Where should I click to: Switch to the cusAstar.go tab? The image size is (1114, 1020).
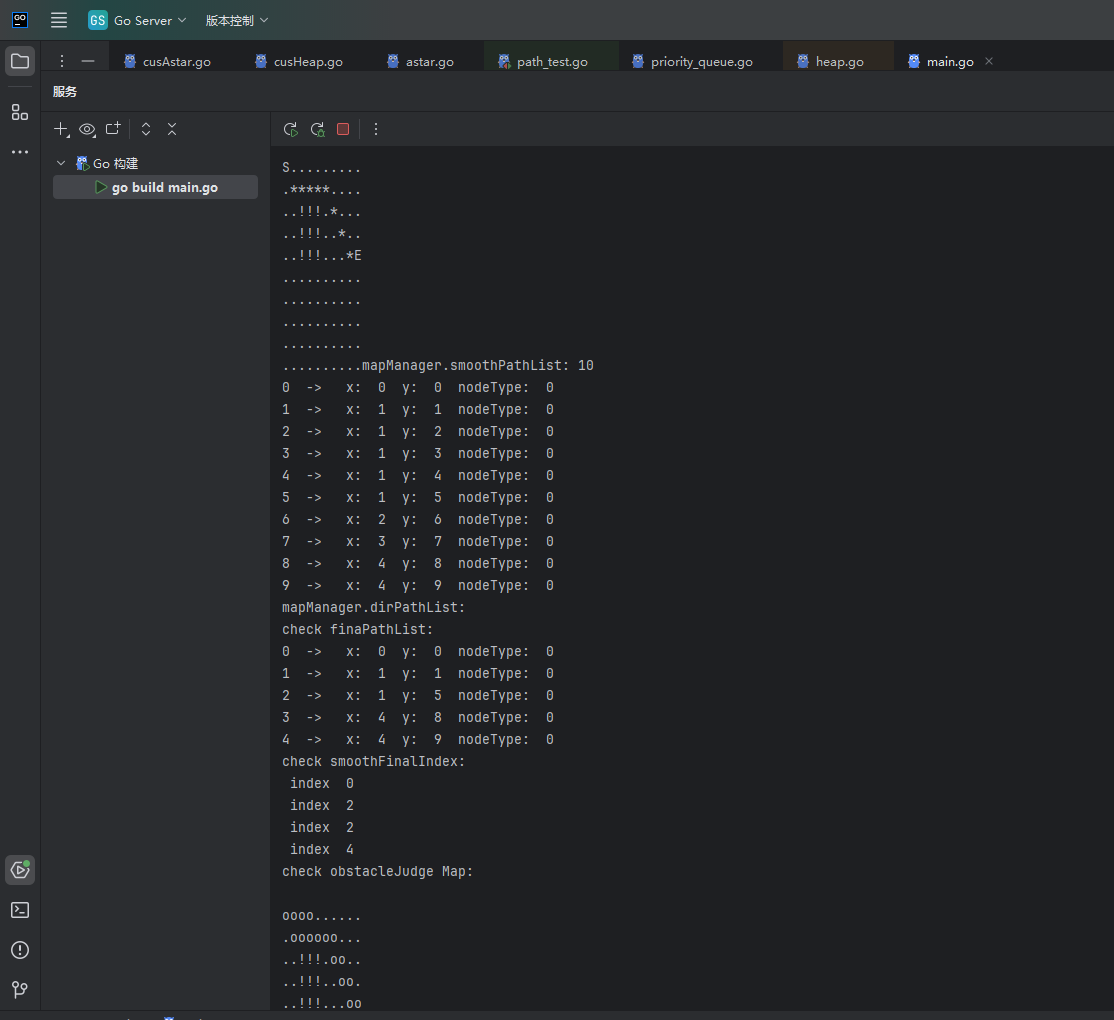coord(167,62)
